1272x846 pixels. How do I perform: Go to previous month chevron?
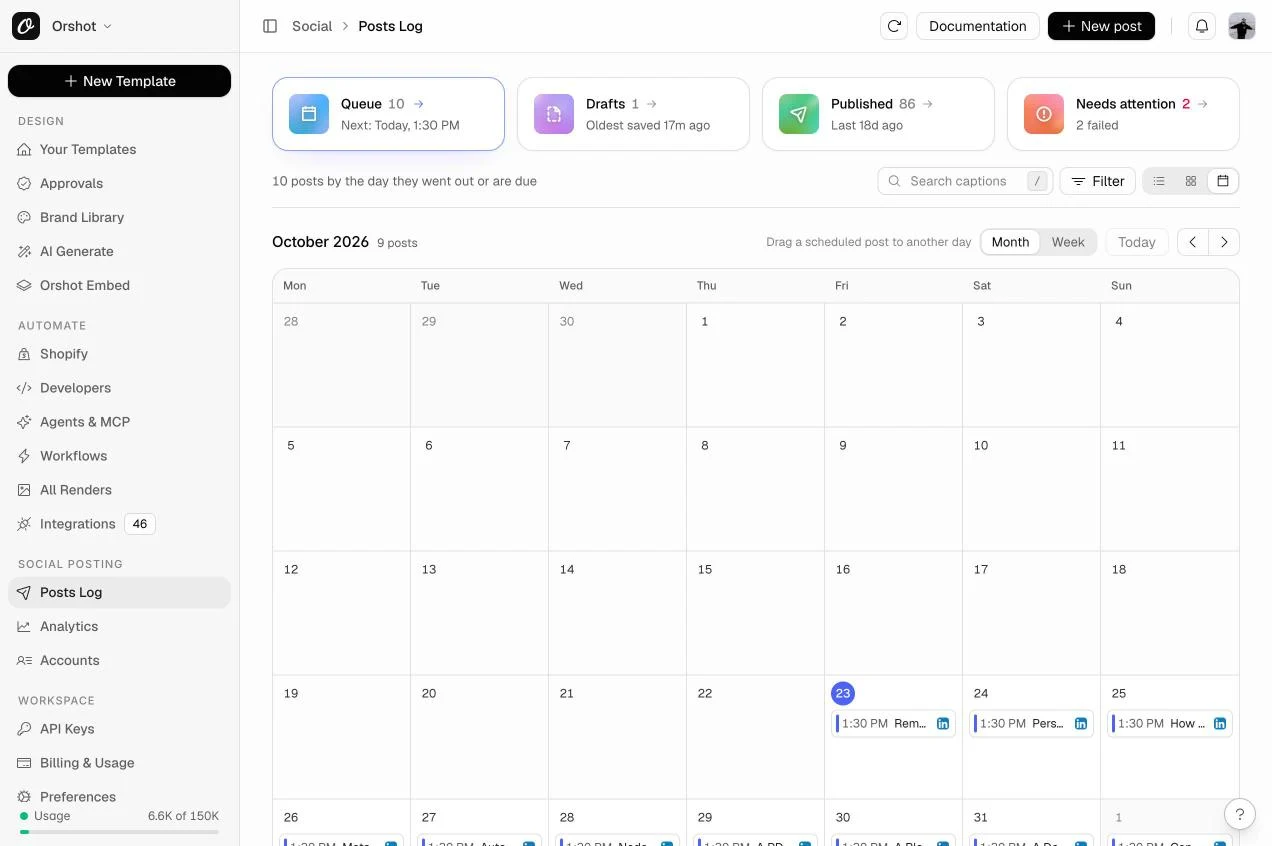click(1193, 242)
